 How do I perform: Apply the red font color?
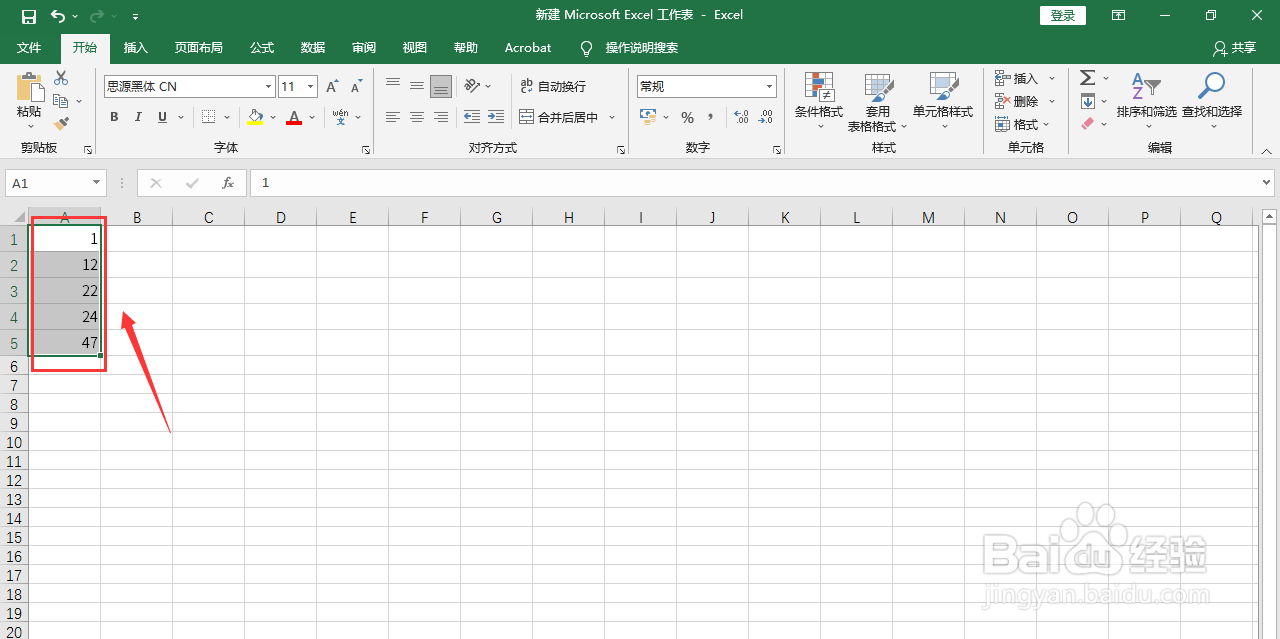(294, 117)
